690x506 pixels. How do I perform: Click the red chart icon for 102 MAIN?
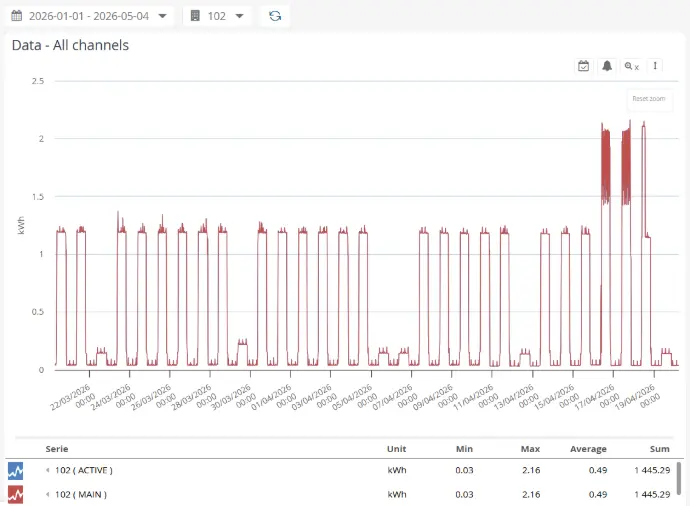[x=15, y=495]
